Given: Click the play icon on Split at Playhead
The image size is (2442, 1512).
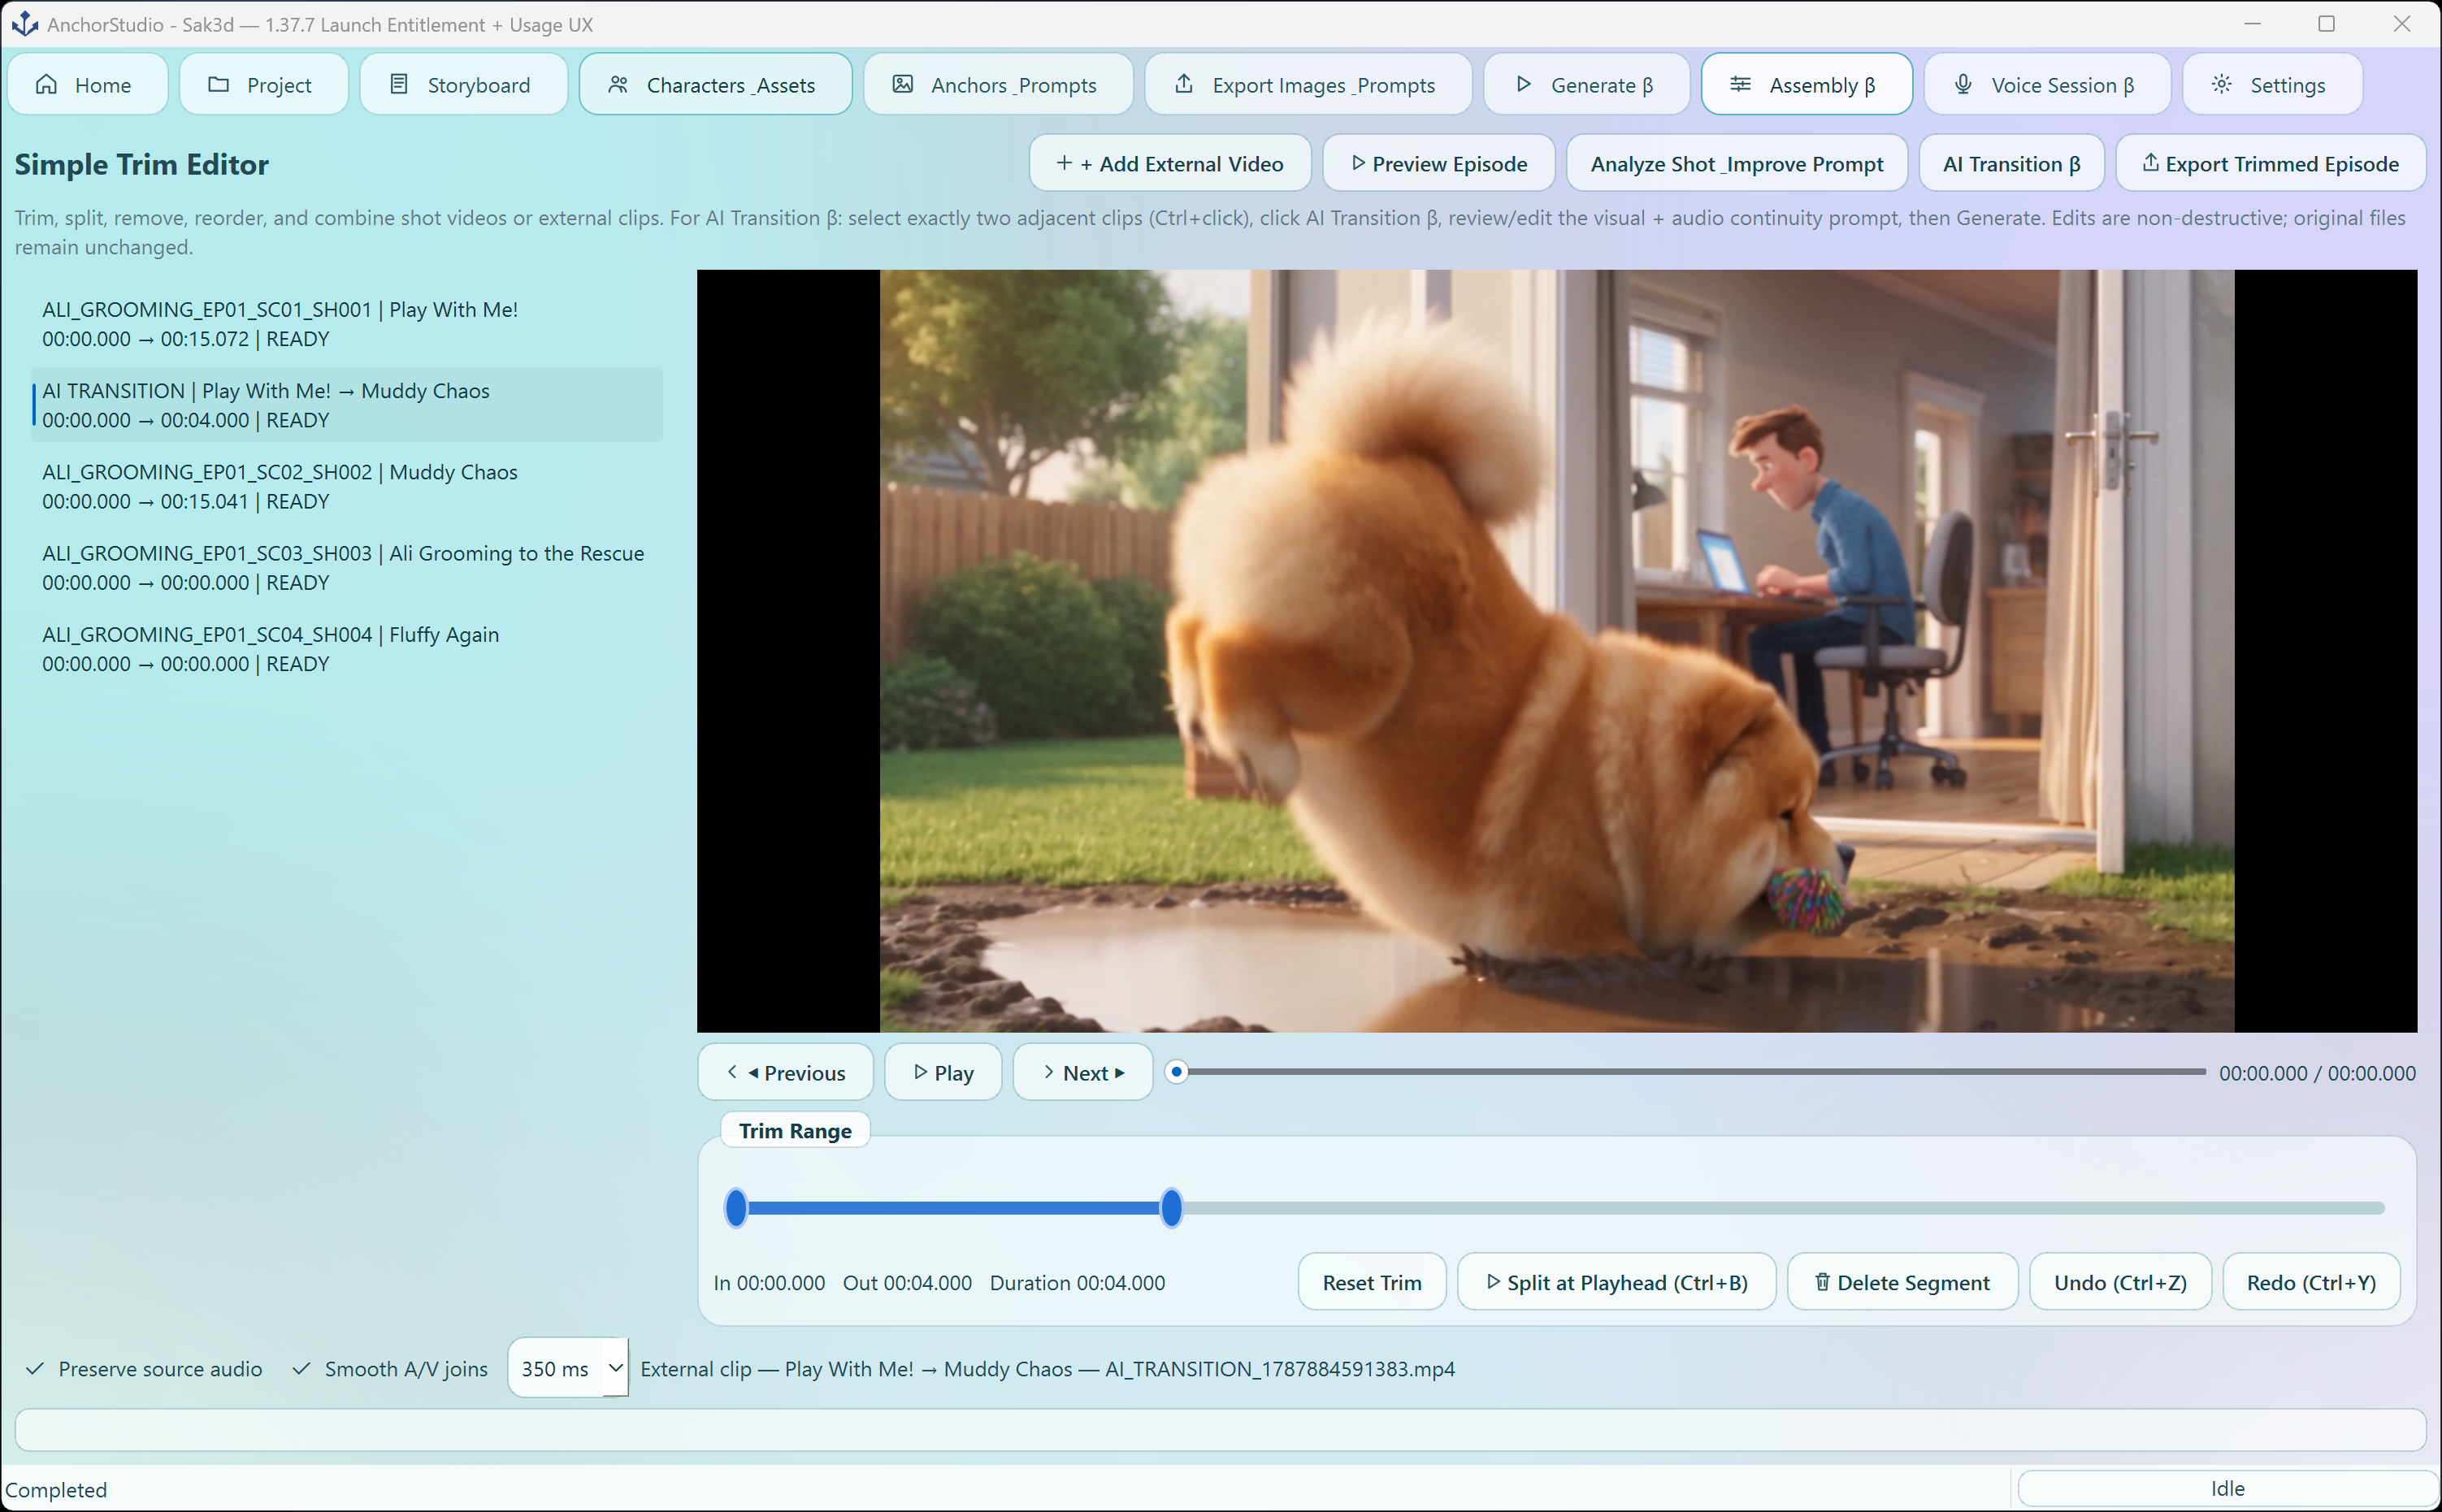Looking at the screenshot, I should pyautogui.click(x=1492, y=1282).
